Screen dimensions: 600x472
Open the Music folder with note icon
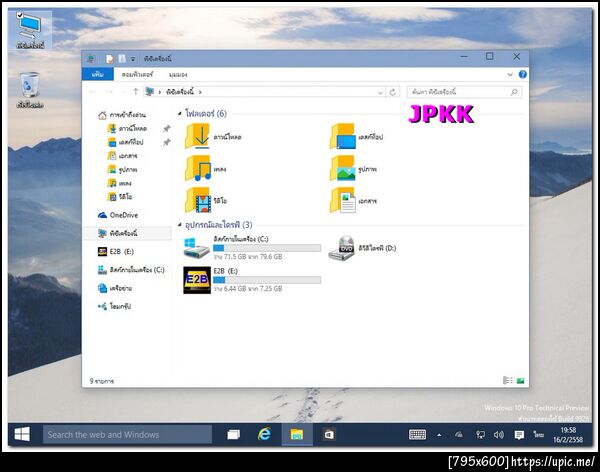click(197, 168)
